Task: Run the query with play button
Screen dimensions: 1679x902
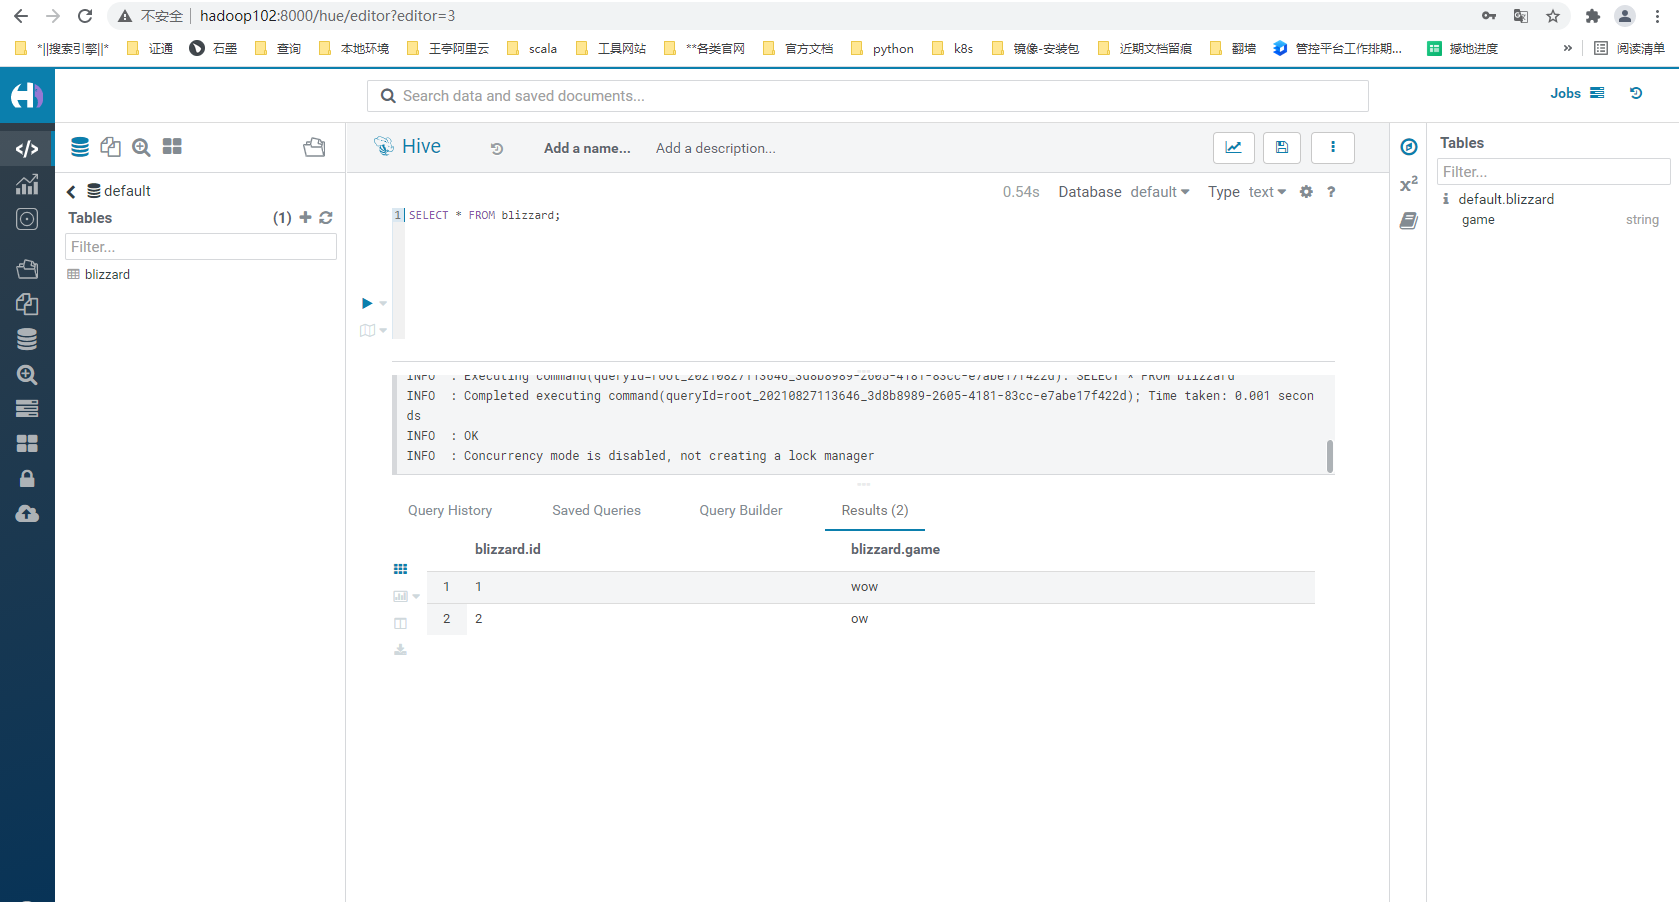Action: coord(367,303)
